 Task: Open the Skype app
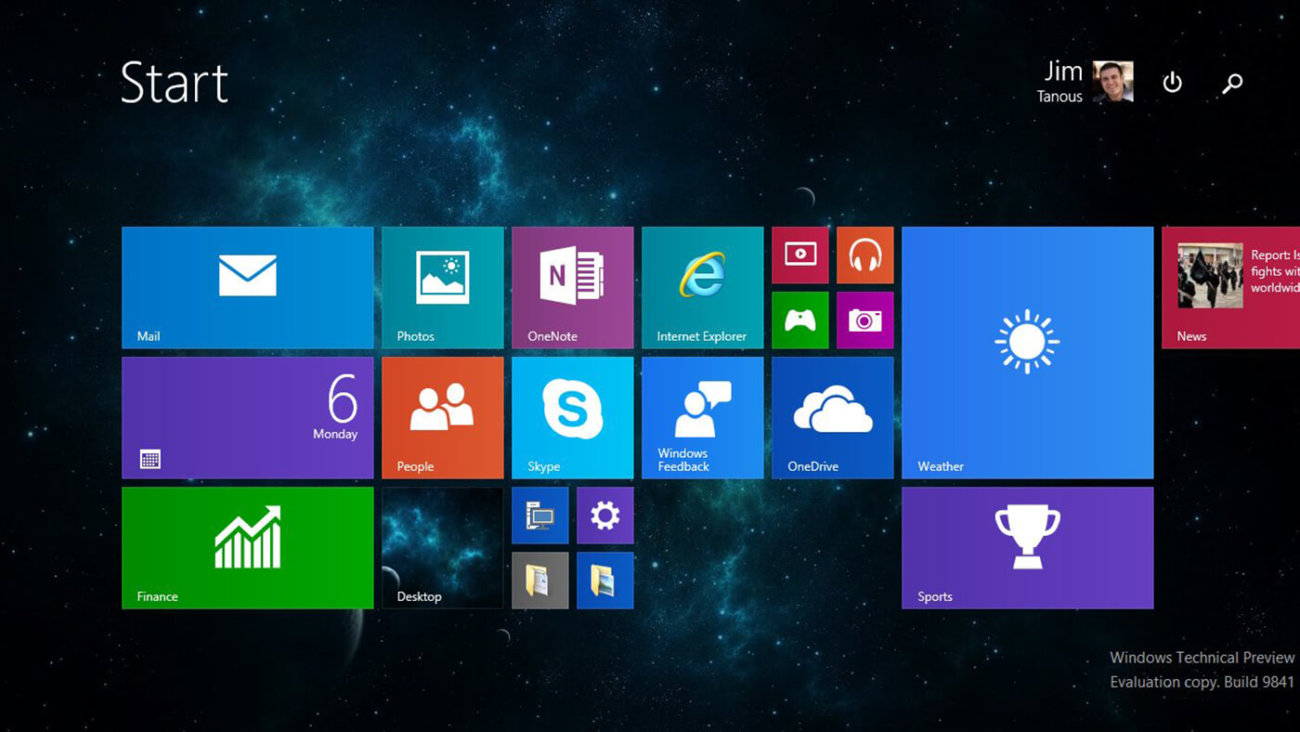tap(571, 417)
